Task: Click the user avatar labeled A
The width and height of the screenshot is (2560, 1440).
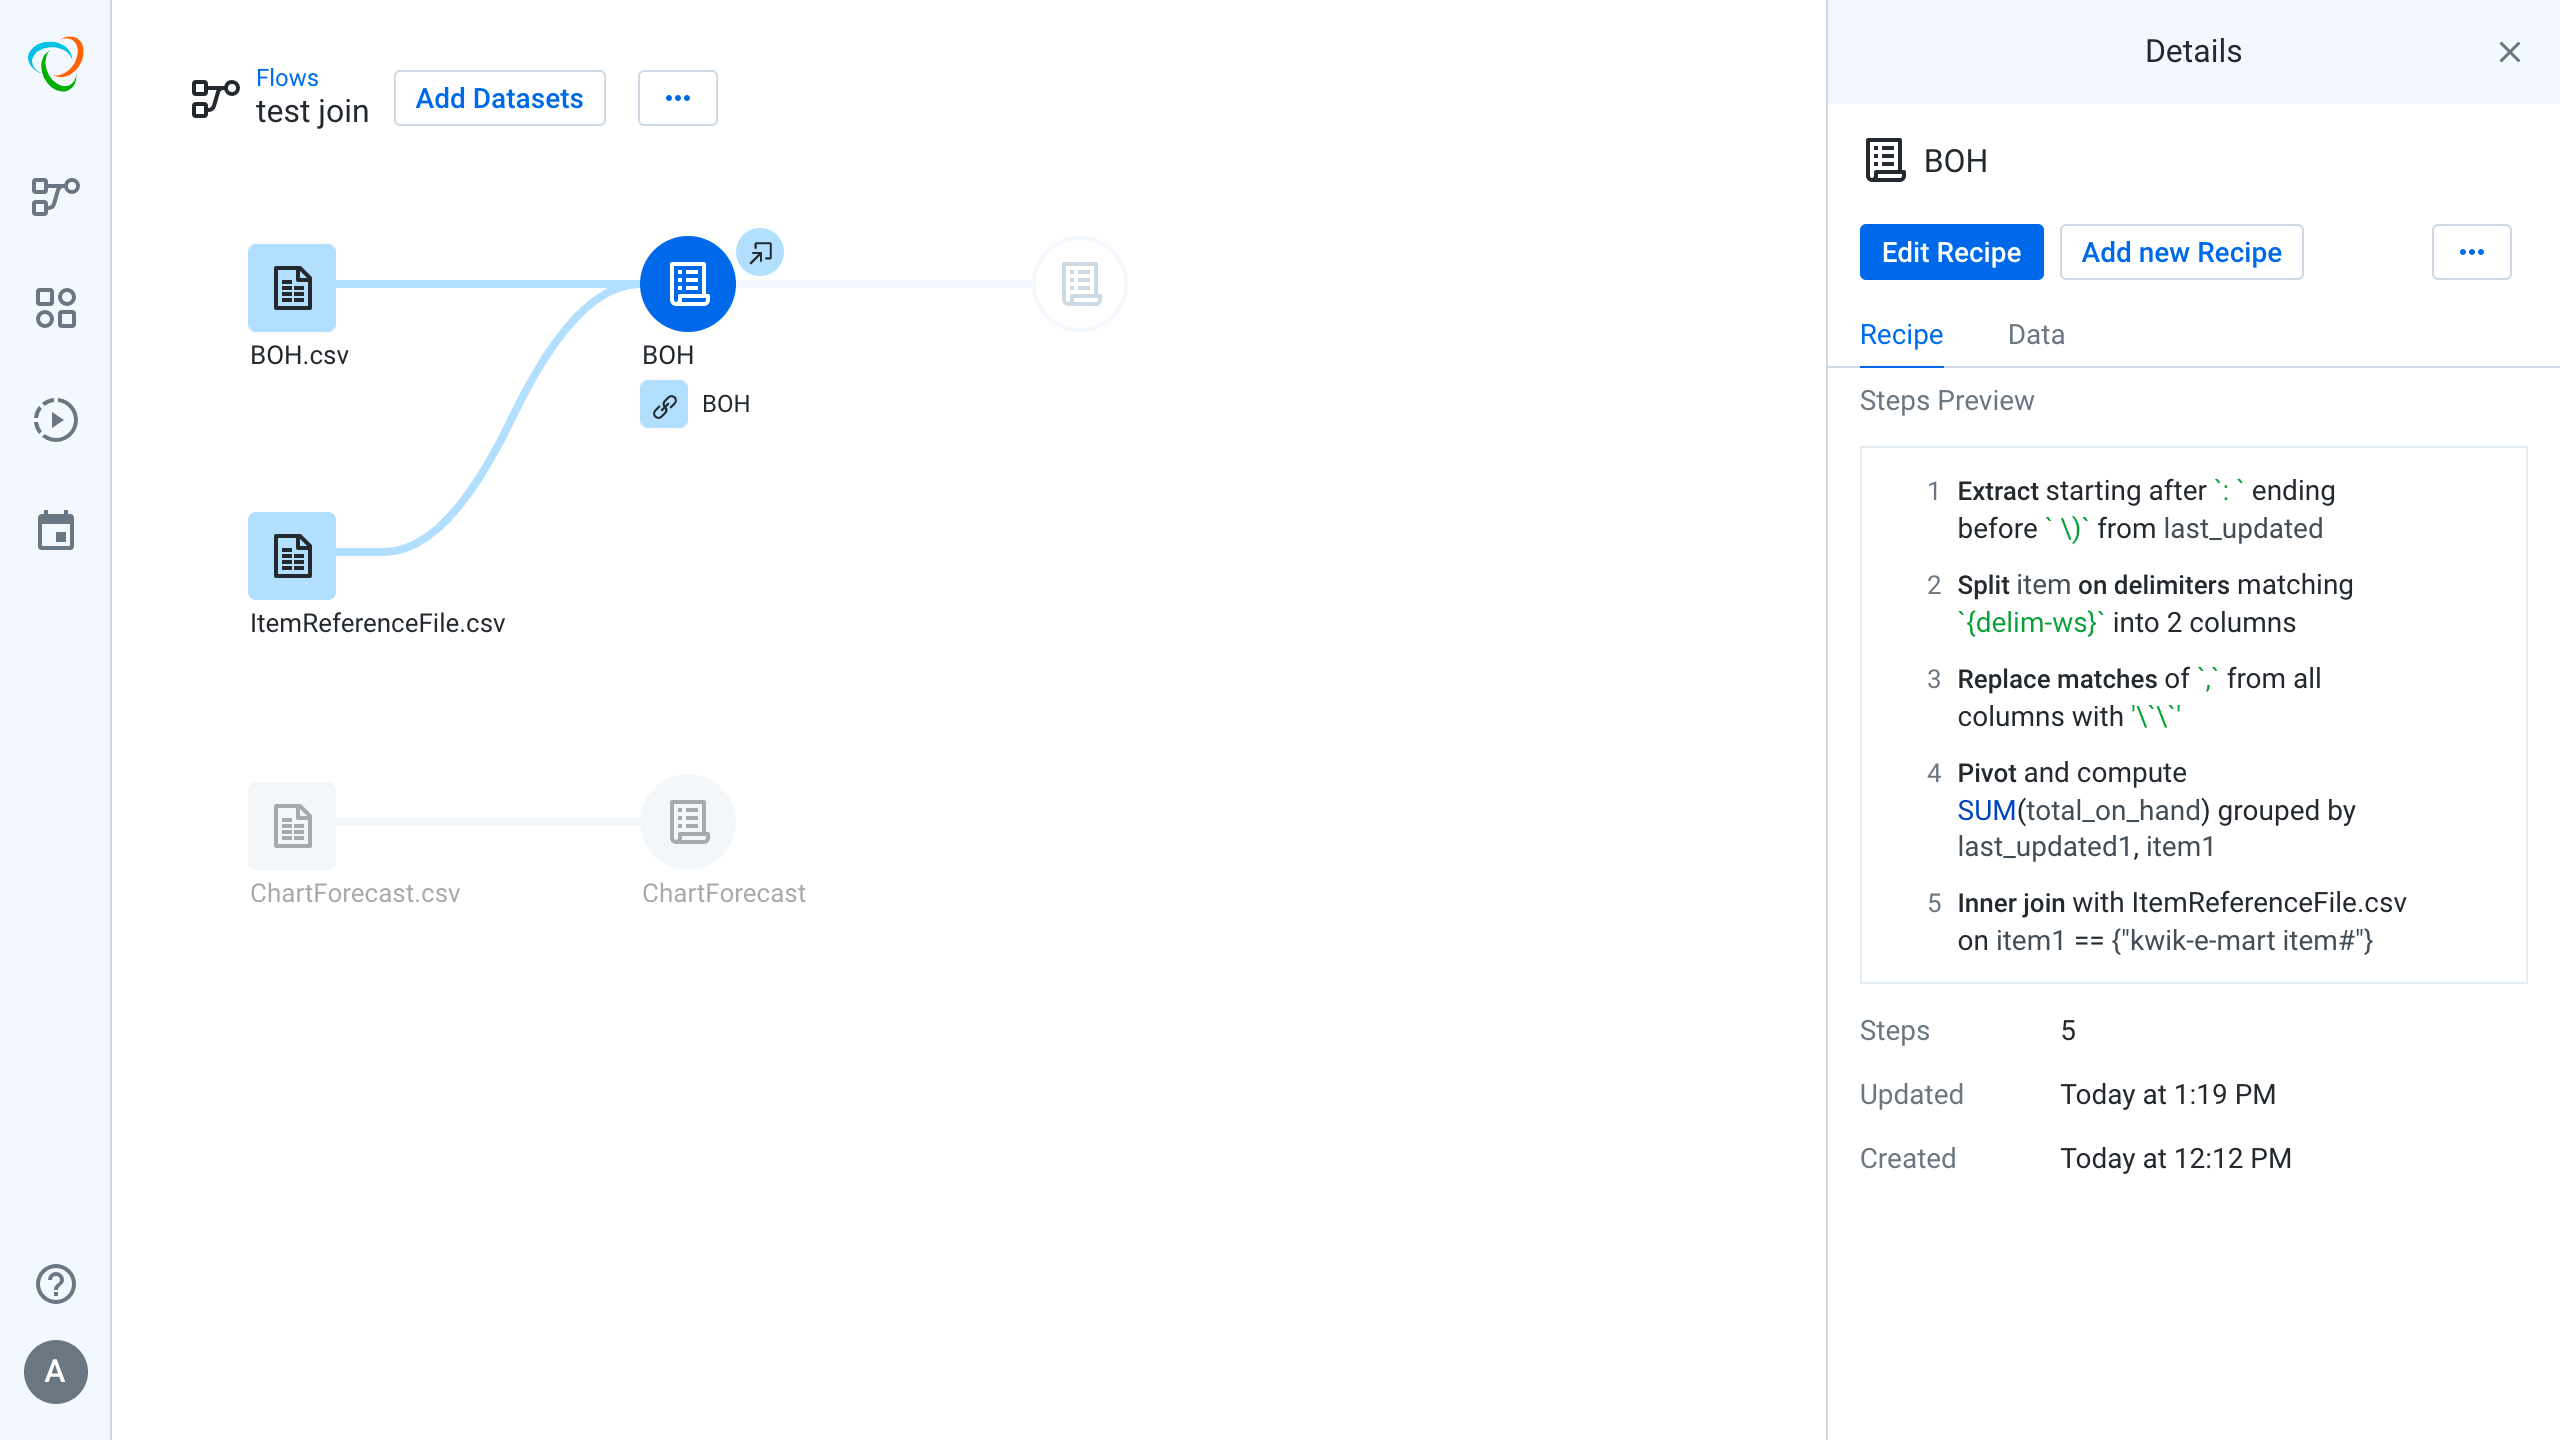Action: [55, 1372]
